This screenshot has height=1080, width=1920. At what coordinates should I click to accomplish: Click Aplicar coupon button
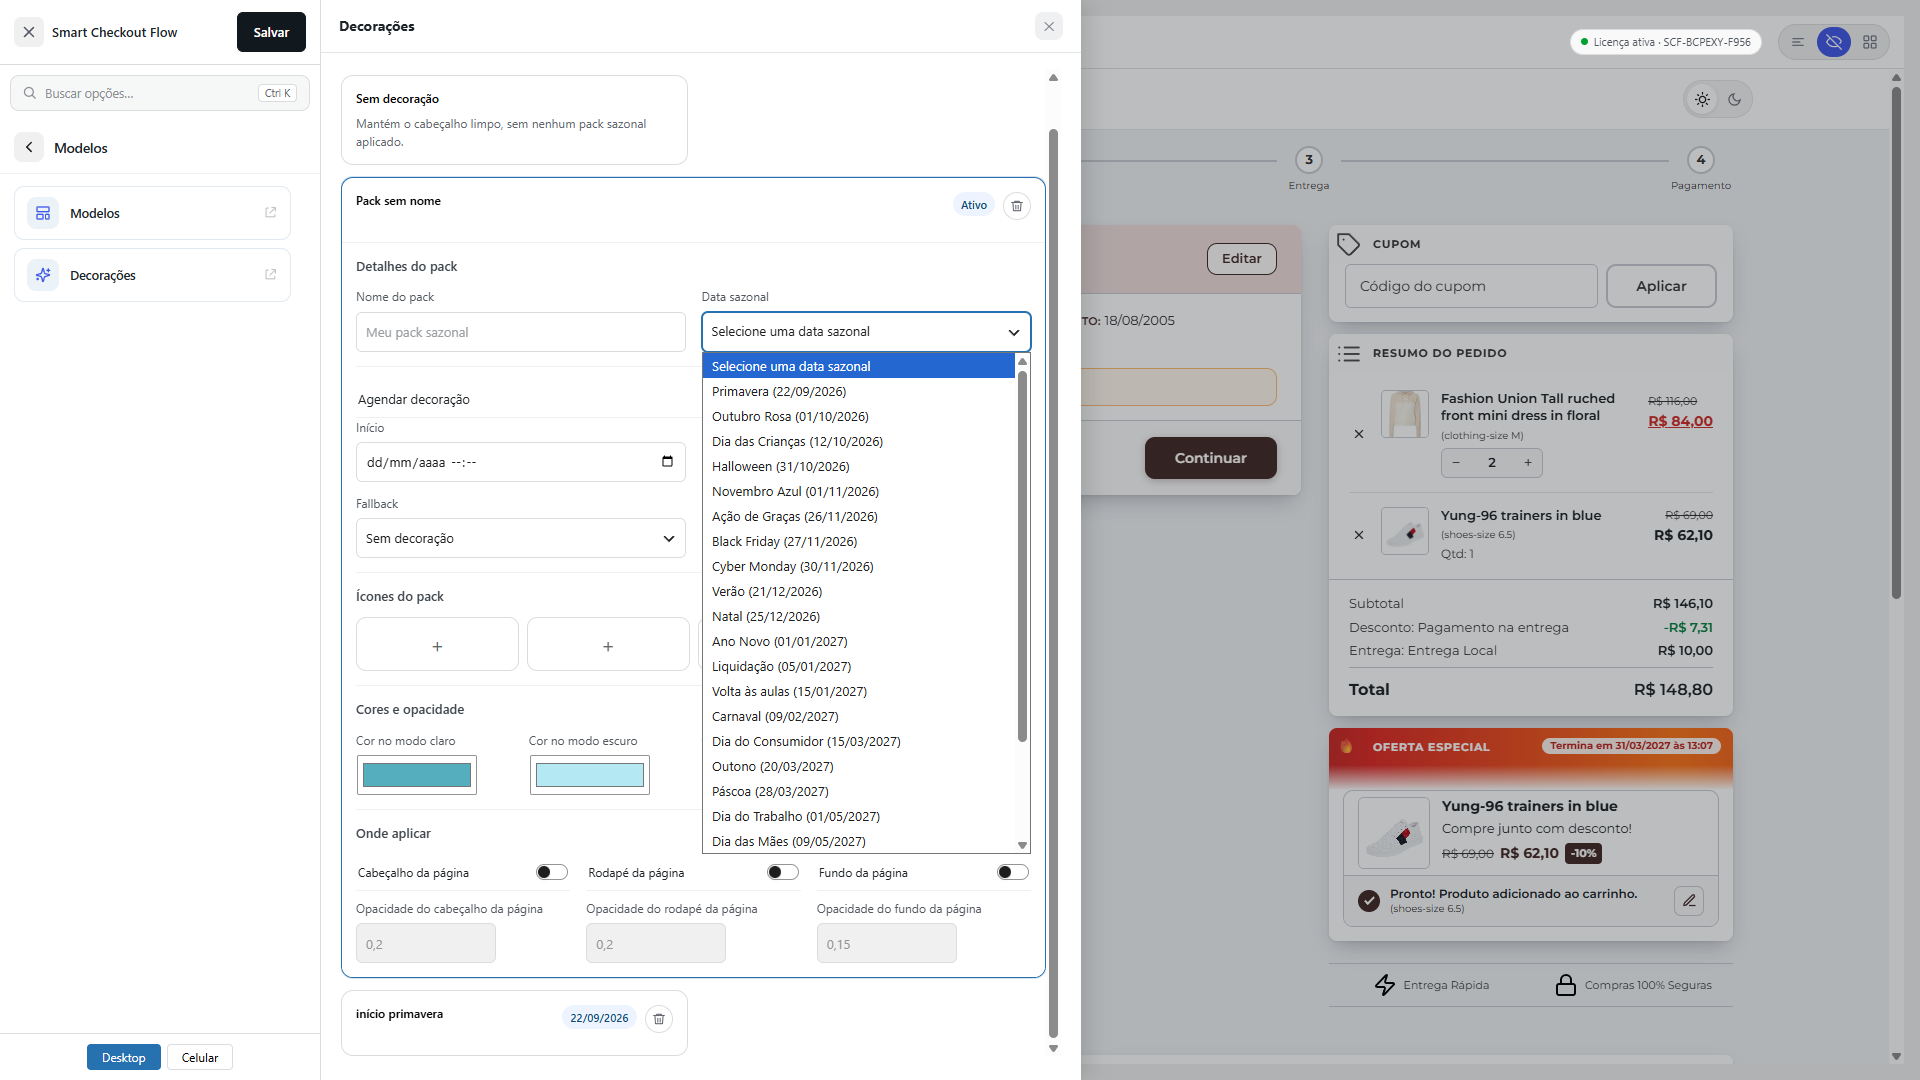pos(1661,286)
